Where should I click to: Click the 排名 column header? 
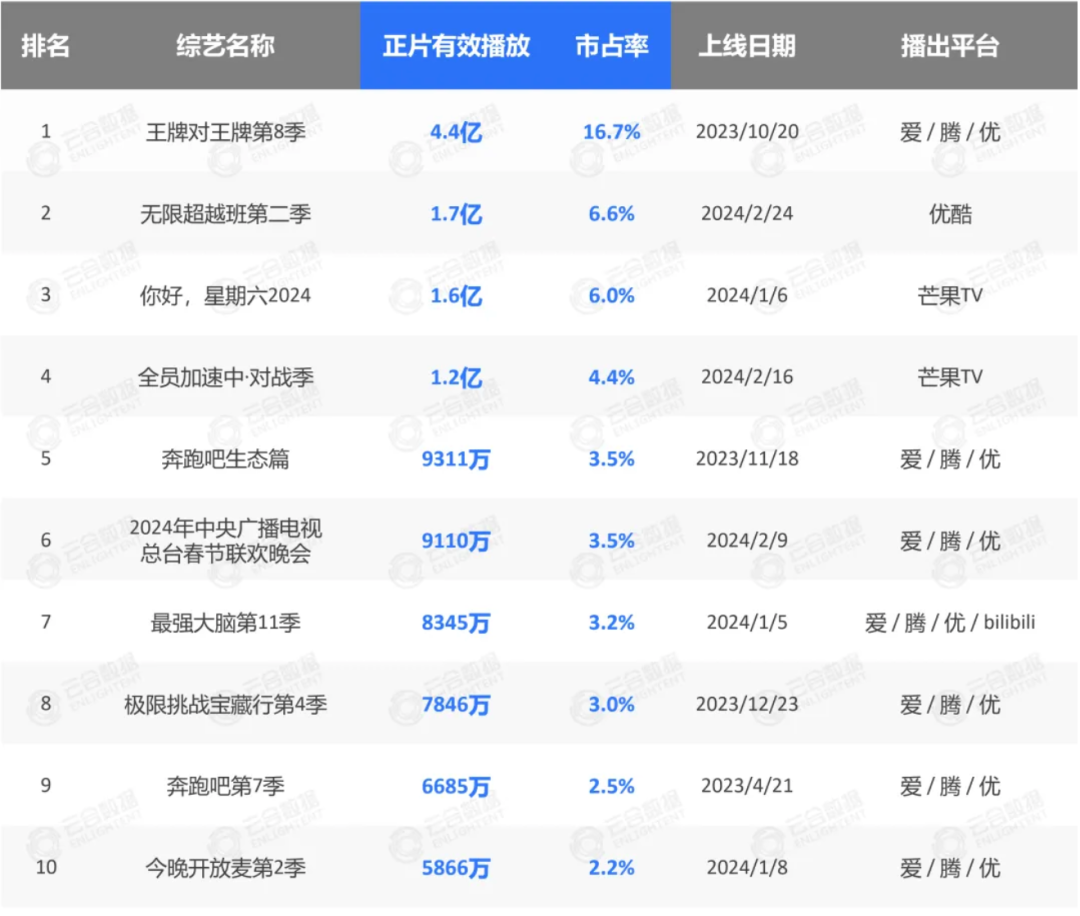point(45,47)
